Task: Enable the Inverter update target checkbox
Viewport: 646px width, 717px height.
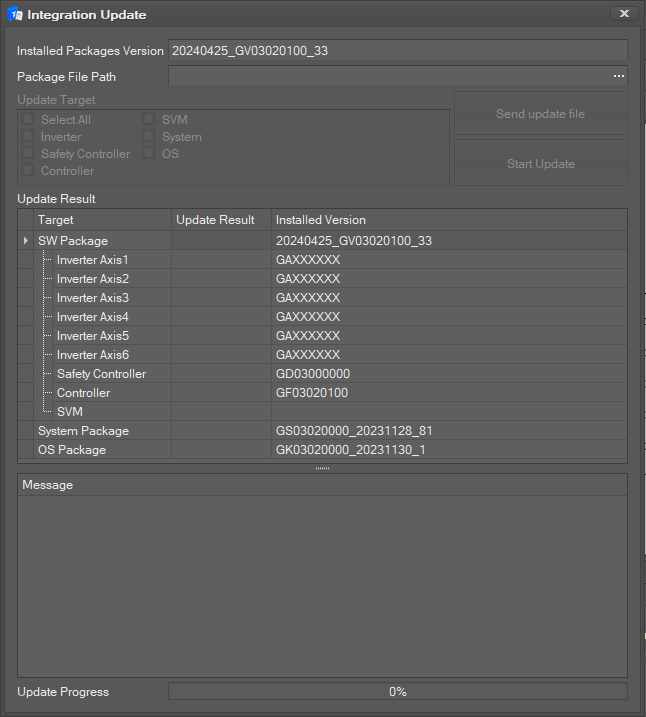Action: (x=28, y=137)
